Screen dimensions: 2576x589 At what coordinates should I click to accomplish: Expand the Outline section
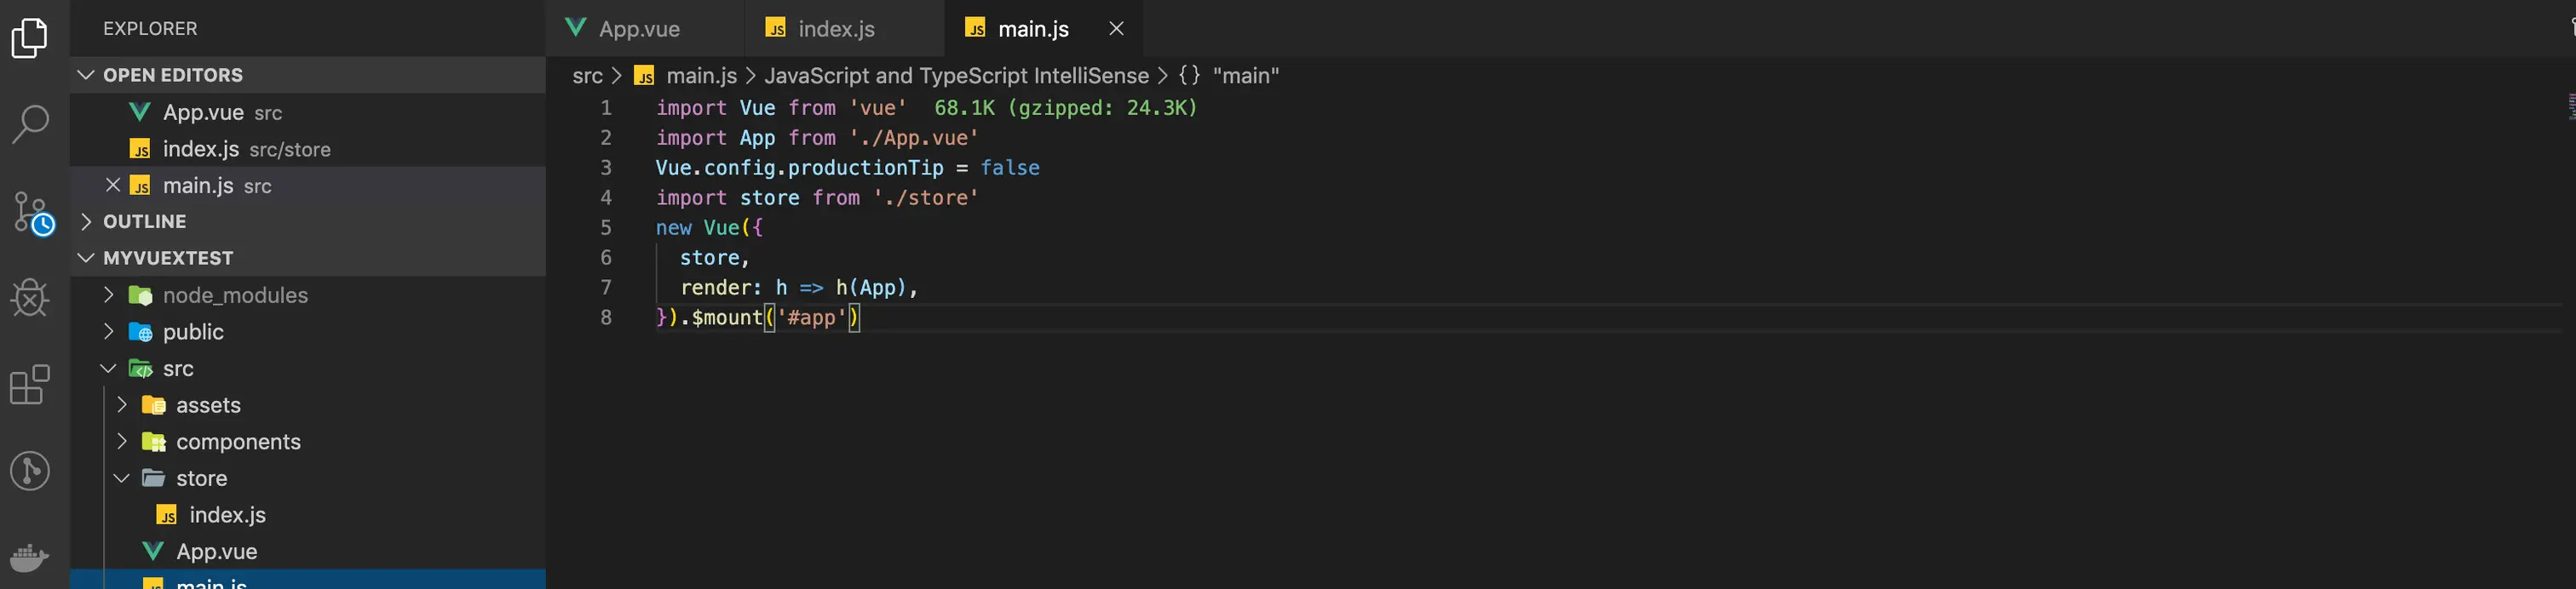pos(87,221)
